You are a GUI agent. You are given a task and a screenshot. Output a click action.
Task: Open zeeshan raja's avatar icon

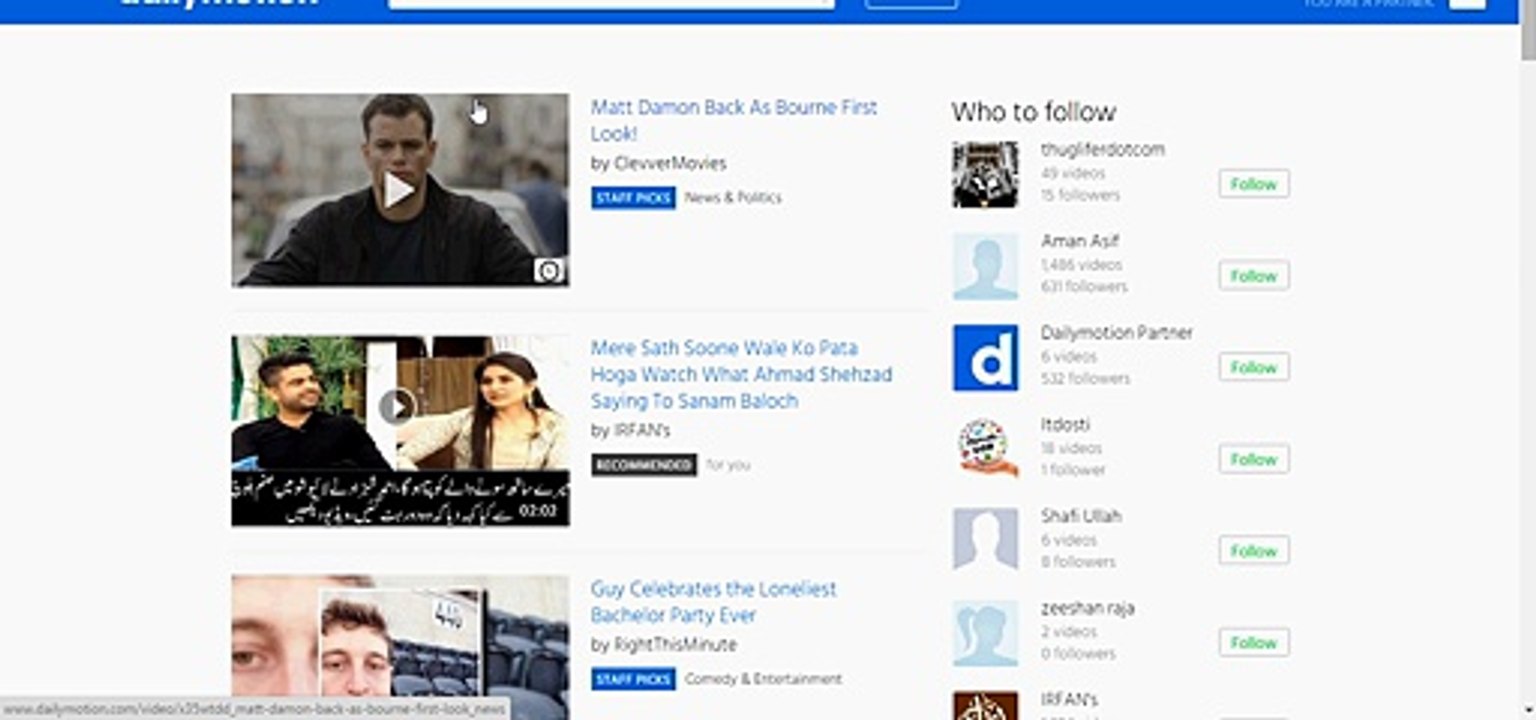(x=985, y=633)
